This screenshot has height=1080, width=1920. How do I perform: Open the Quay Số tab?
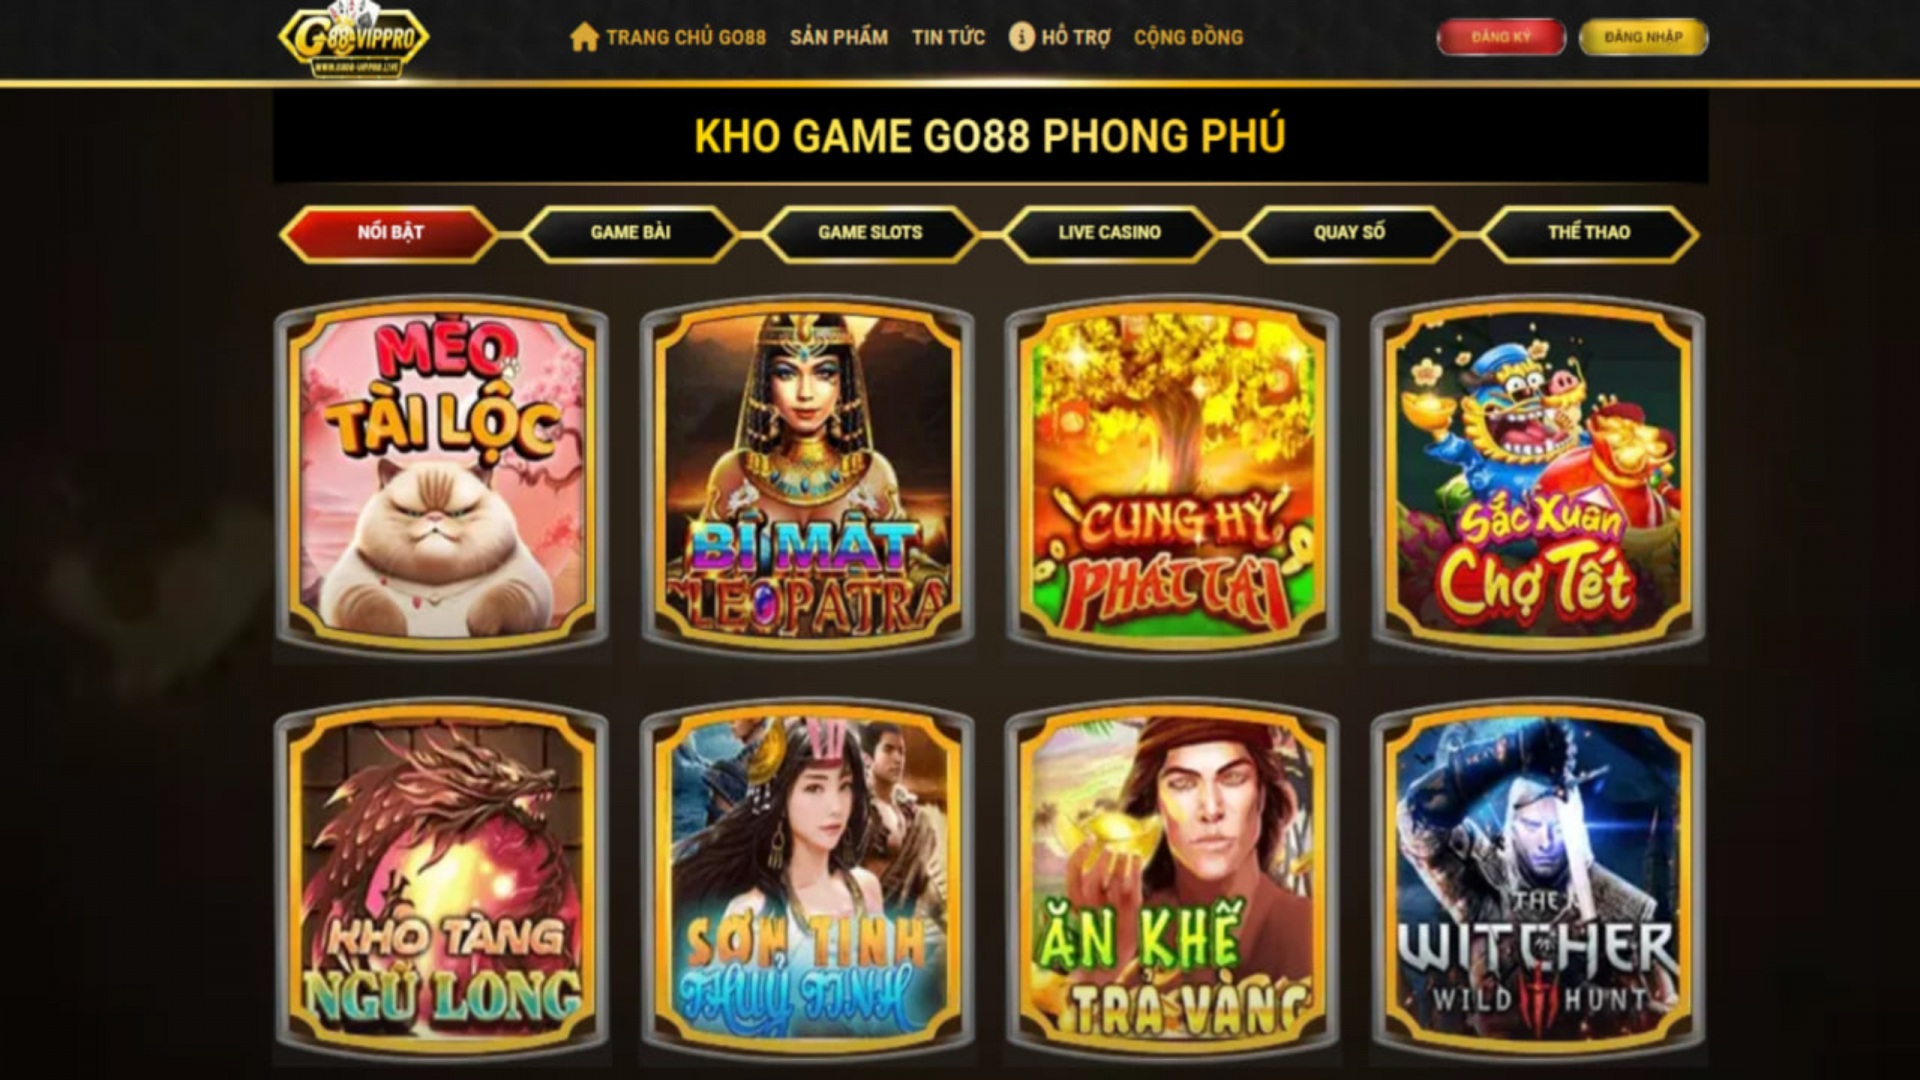point(1349,233)
